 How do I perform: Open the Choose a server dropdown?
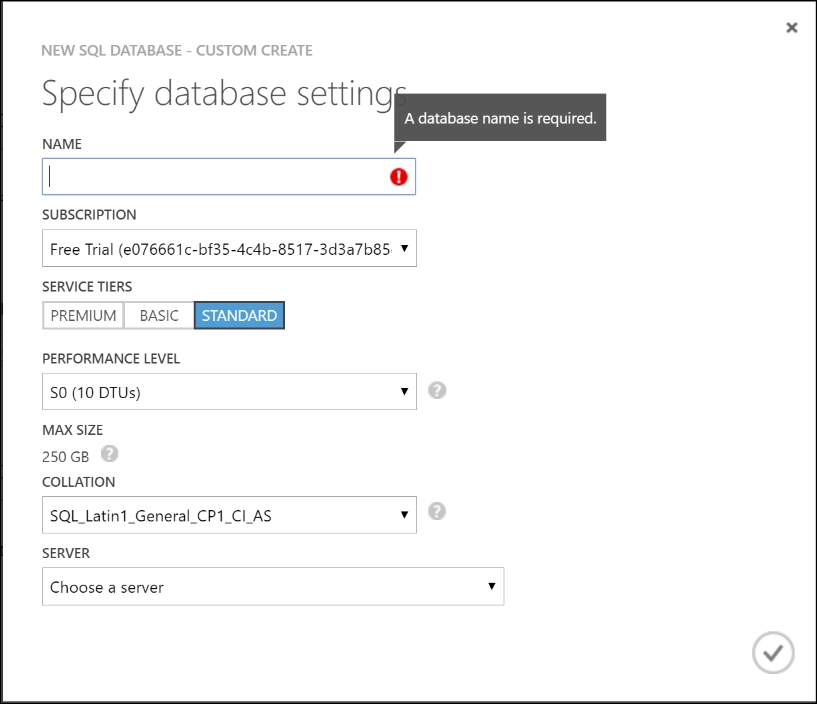[270, 587]
